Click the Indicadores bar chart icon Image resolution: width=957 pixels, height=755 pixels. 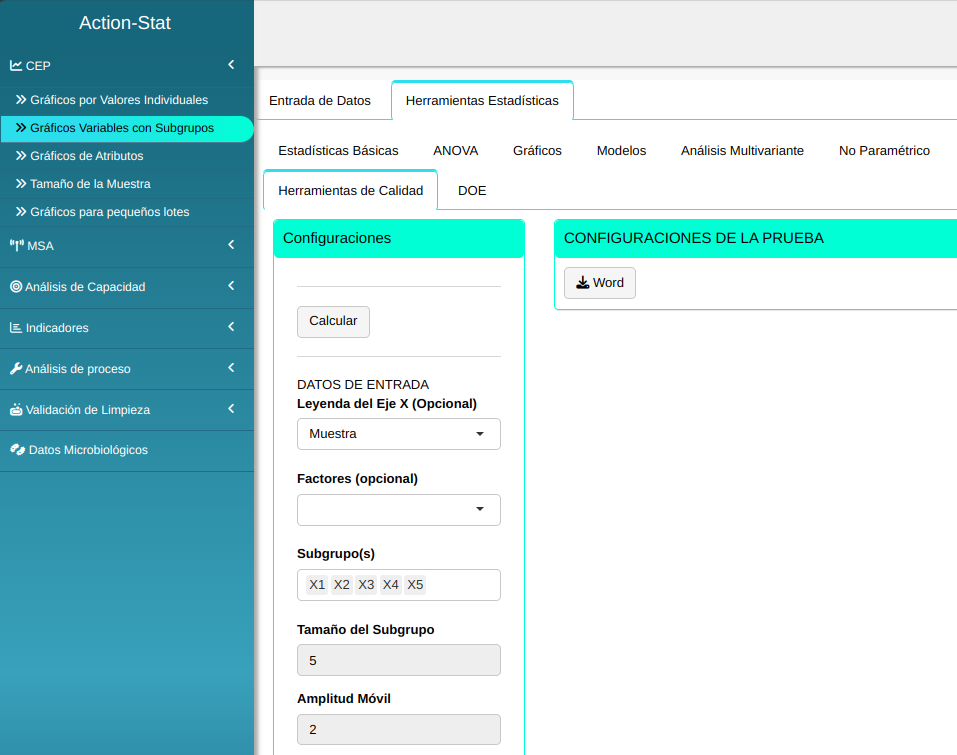[x=16, y=328]
